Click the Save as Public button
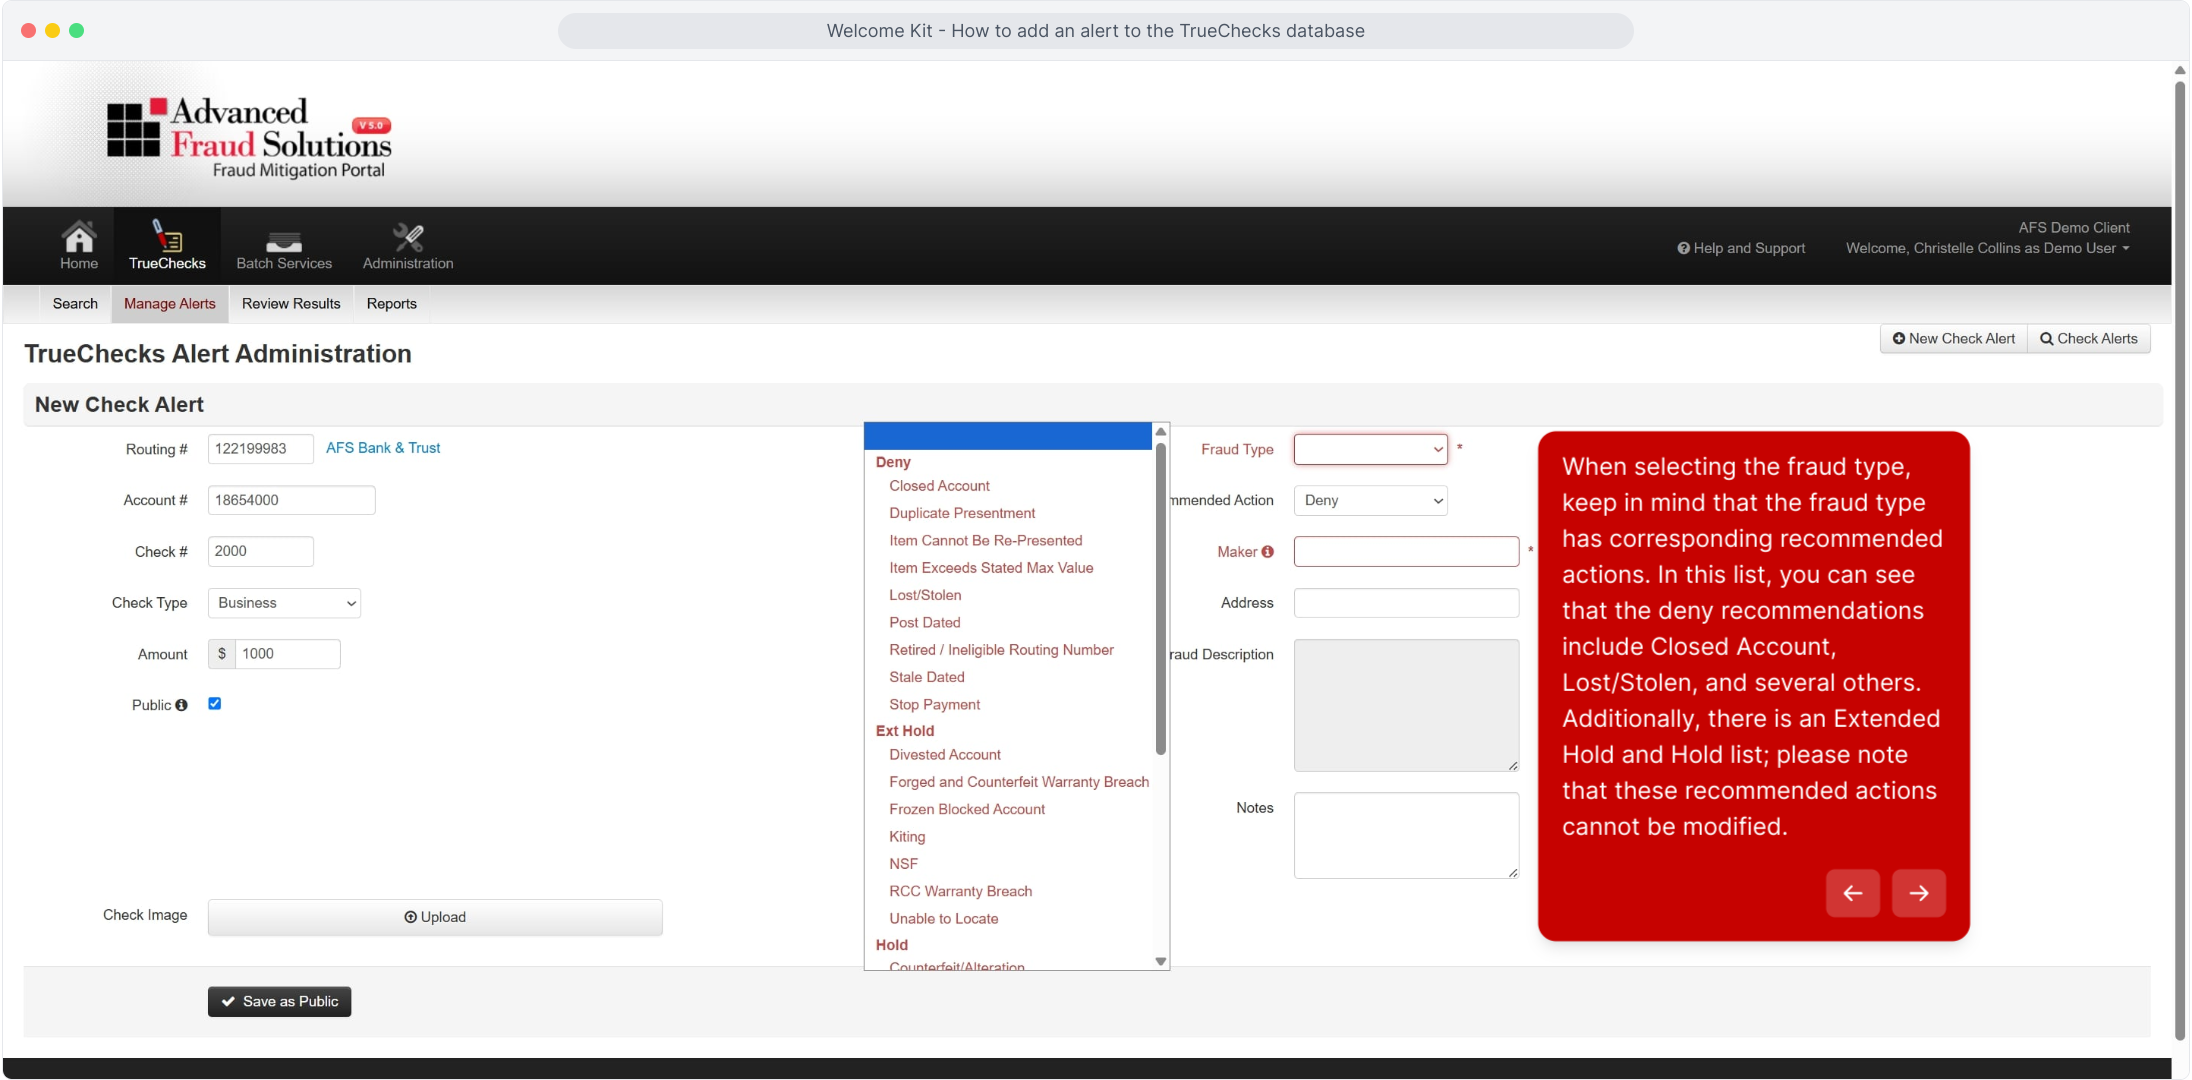This screenshot has height=1080, width=2192. [280, 1002]
